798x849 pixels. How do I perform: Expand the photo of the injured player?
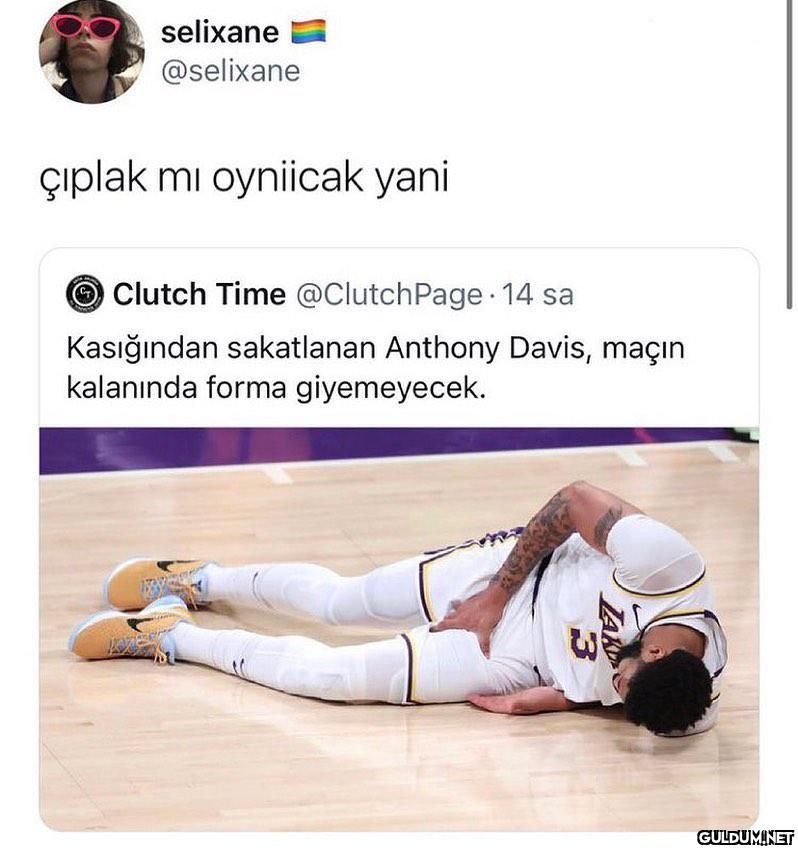tap(399, 629)
